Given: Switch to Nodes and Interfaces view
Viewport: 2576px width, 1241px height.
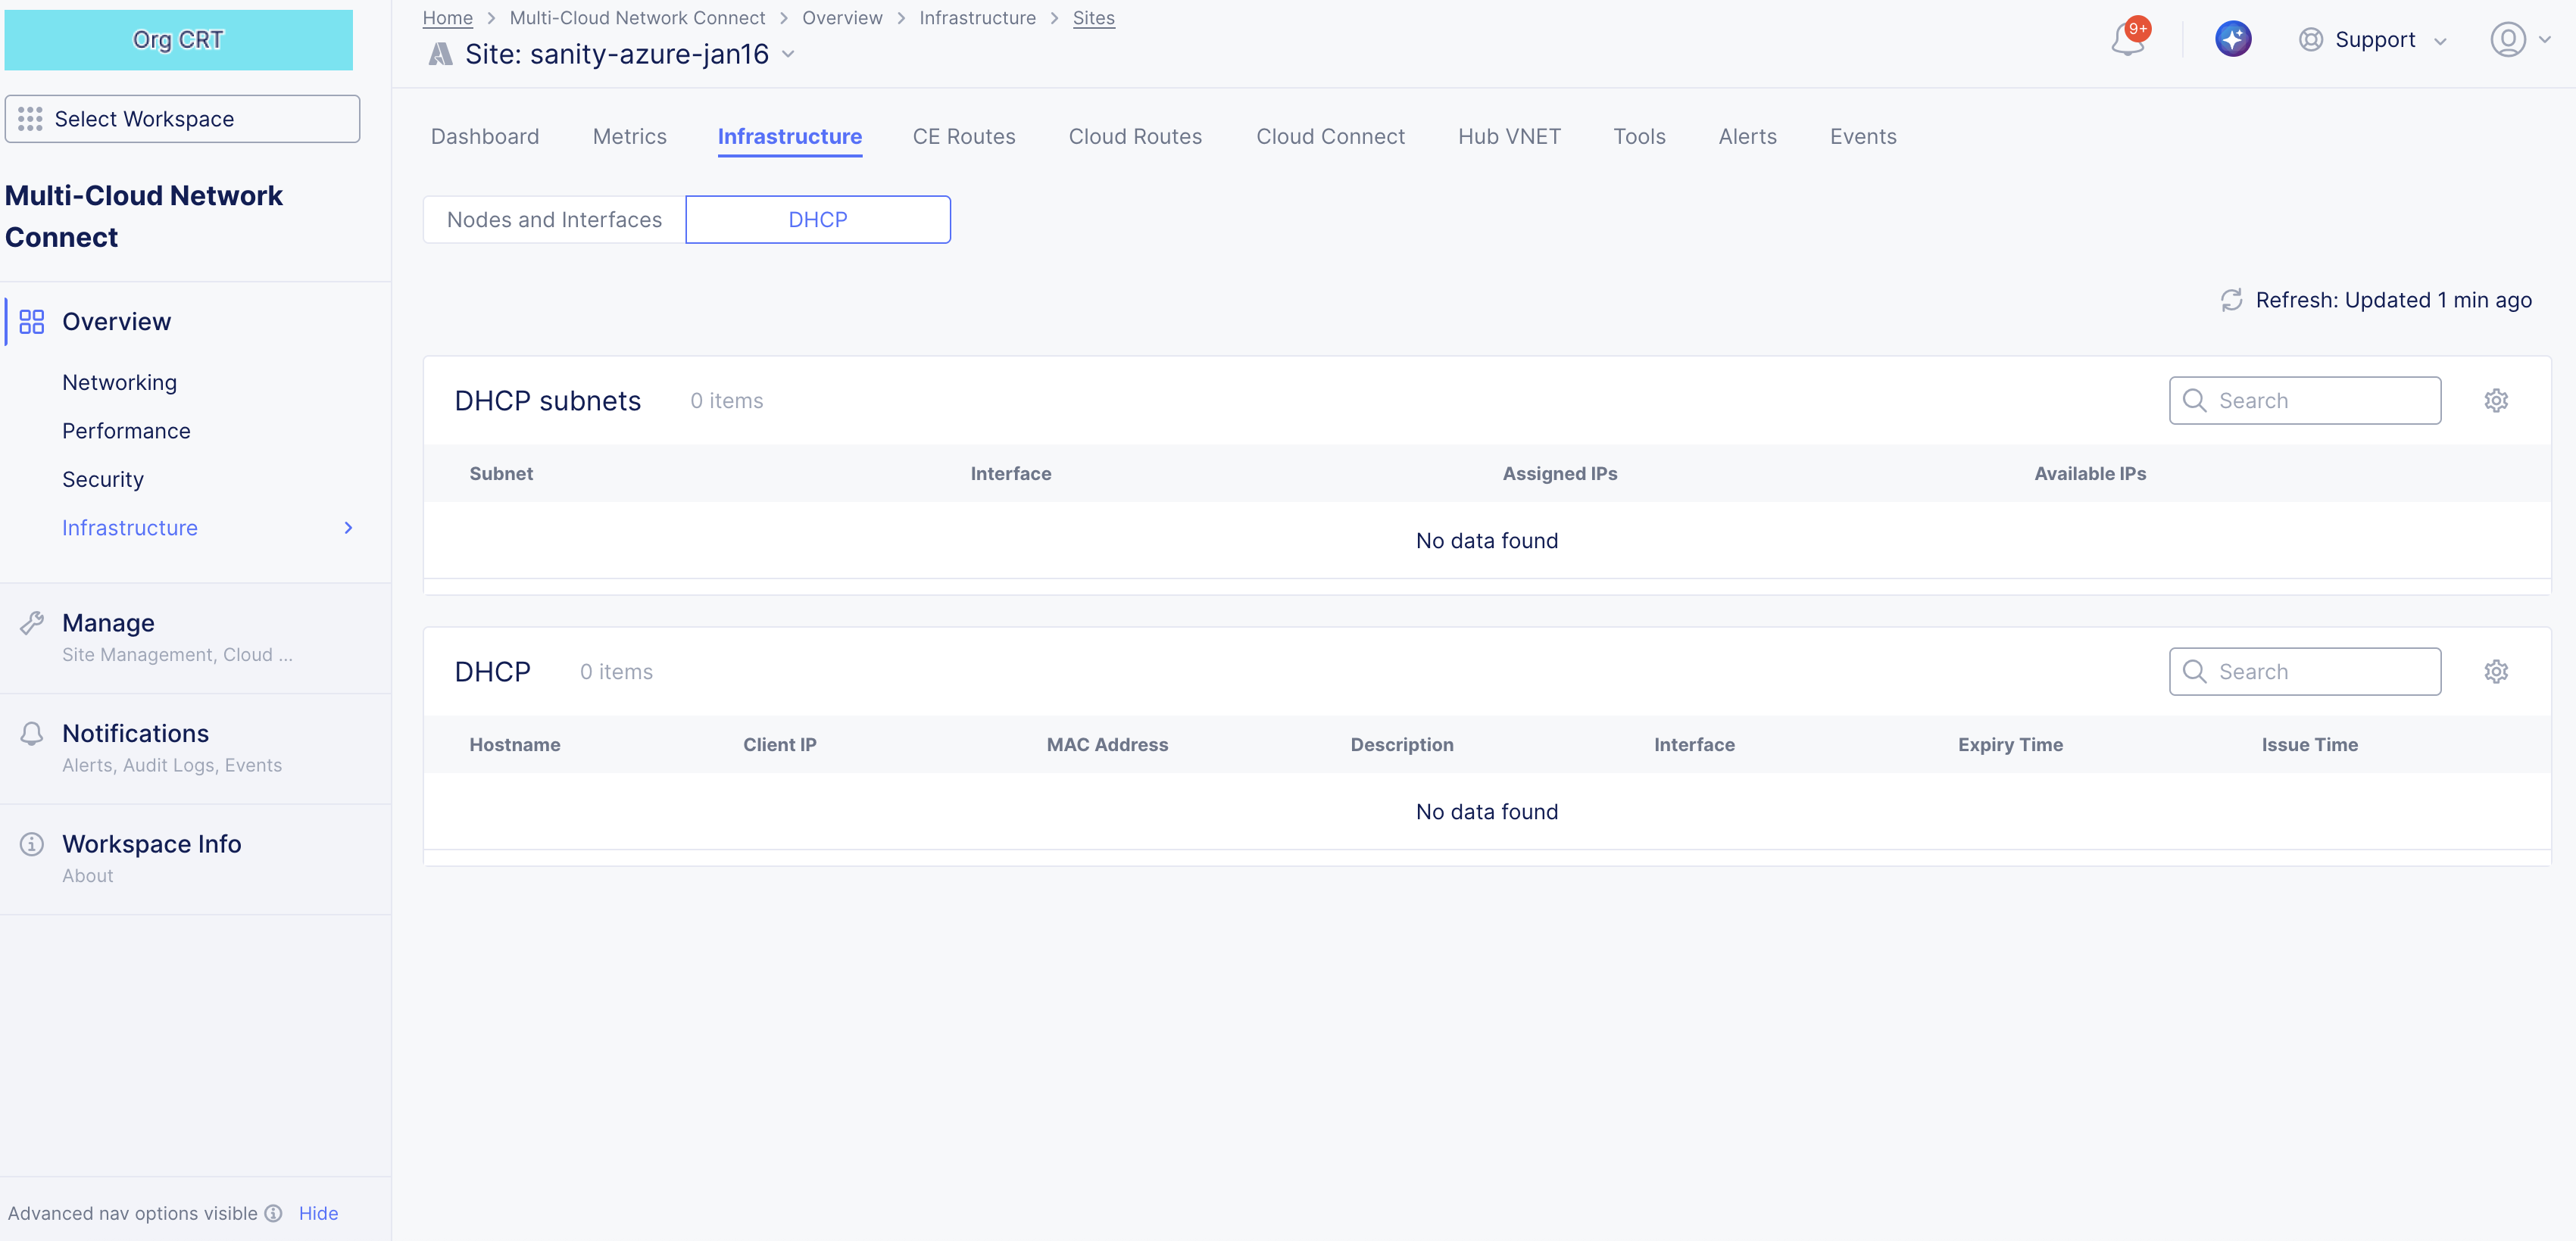Looking at the screenshot, I should point(554,220).
